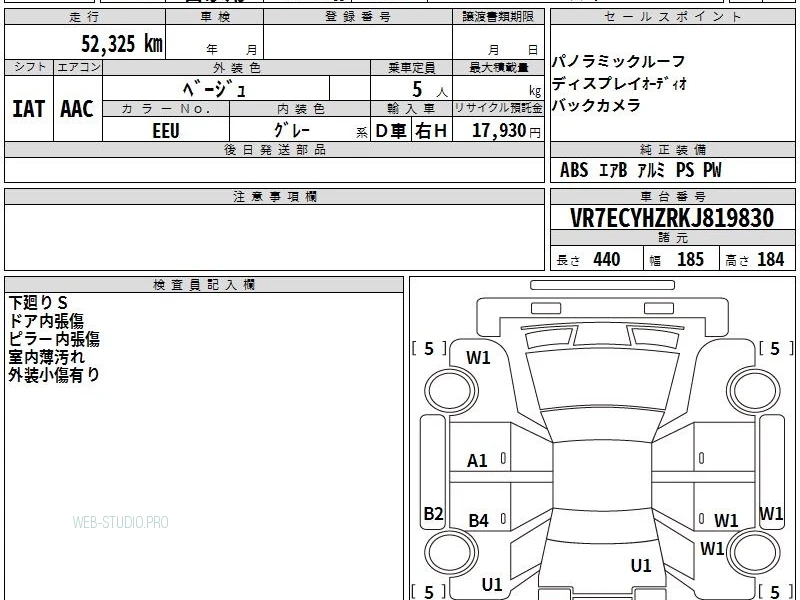
Task: Select the PS equipment label
Action: [x=685, y=170]
